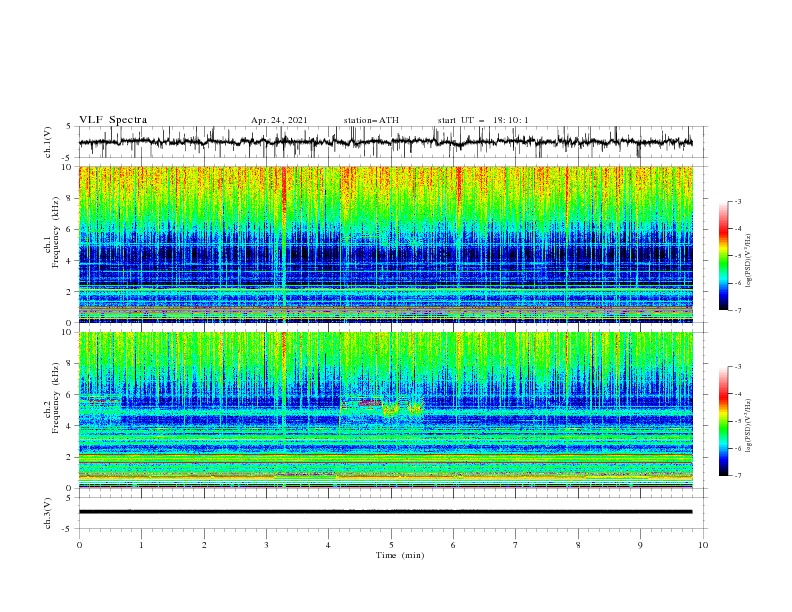The height and width of the screenshot is (612, 792).
Task: Click time axis tick label "3"
Action: [x=266, y=545]
